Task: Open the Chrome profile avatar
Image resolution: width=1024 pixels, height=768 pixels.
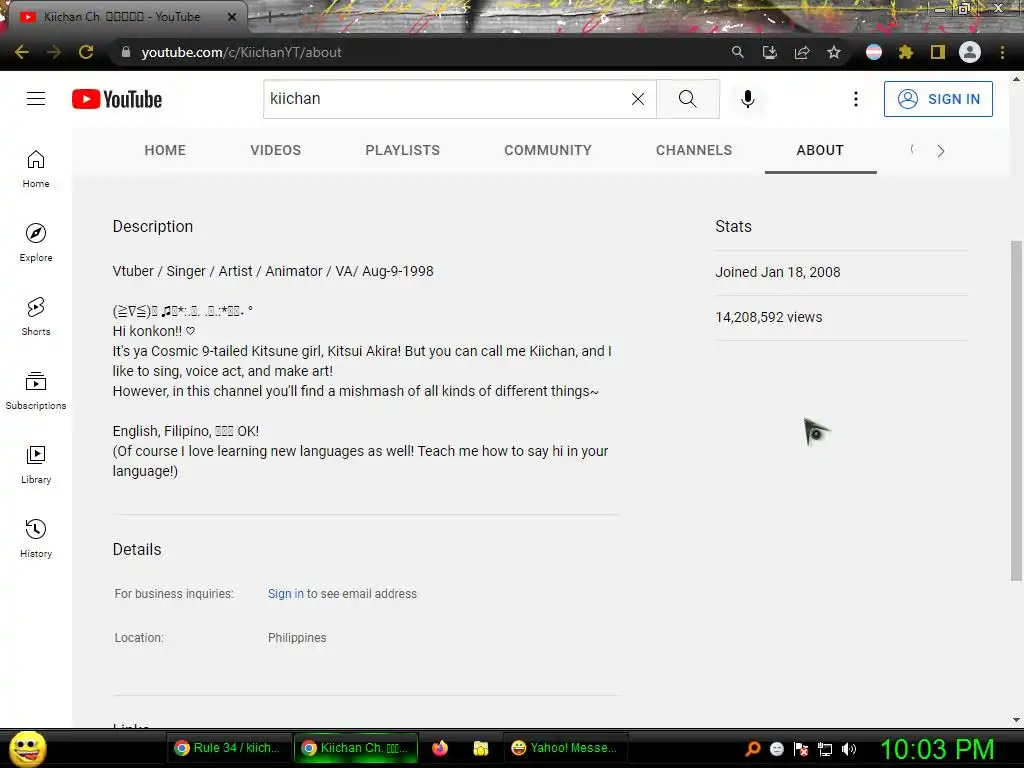Action: click(x=970, y=52)
